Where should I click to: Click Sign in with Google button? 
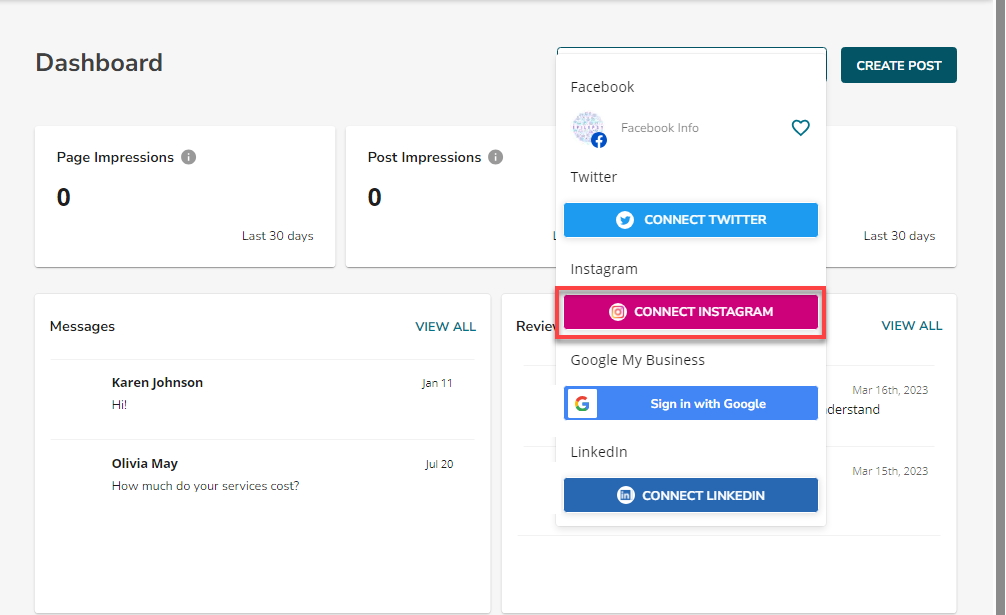click(x=691, y=403)
